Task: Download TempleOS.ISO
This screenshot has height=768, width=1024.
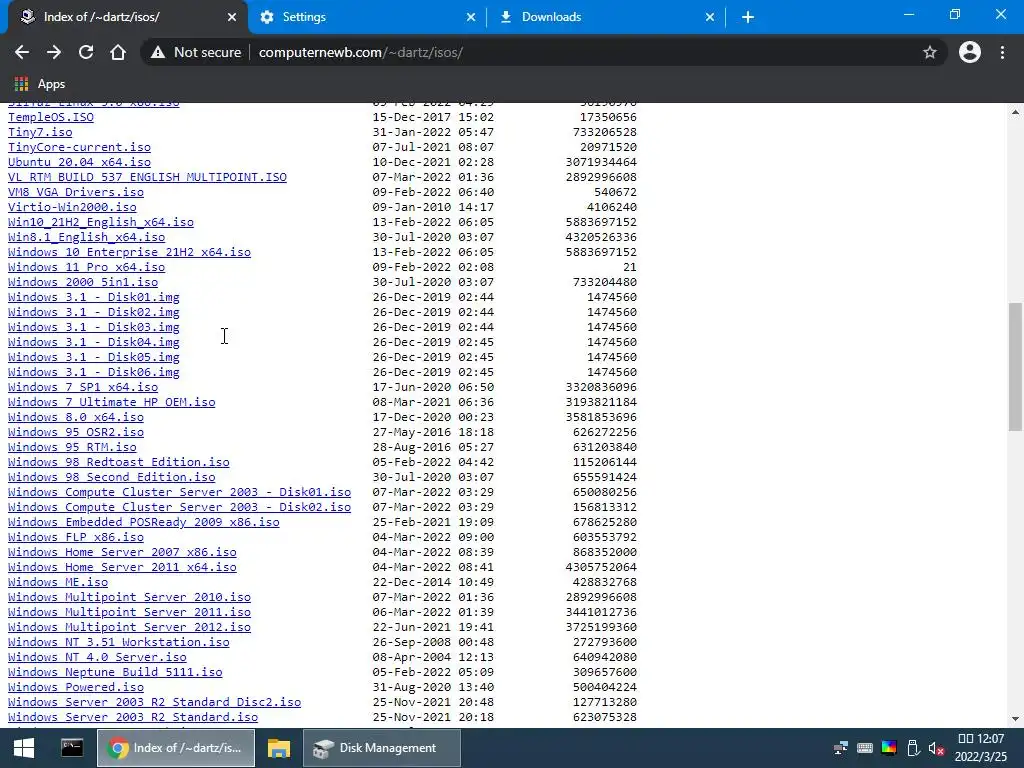Action: pyautogui.click(x=51, y=117)
